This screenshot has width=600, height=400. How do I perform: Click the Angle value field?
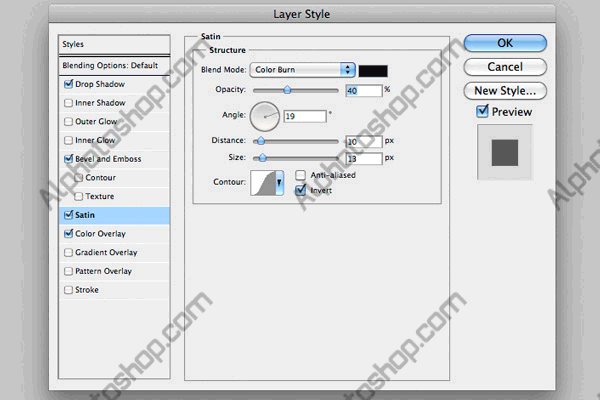(x=305, y=116)
